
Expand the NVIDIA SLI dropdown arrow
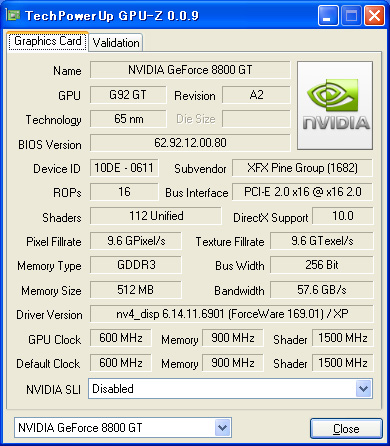tap(363, 388)
